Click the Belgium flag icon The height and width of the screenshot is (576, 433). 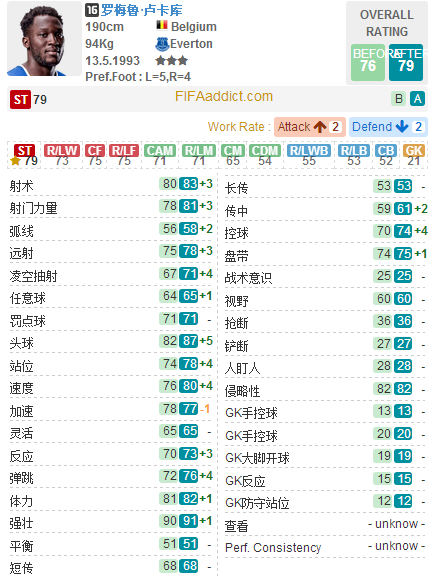pyautogui.click(x=162, y=26)
